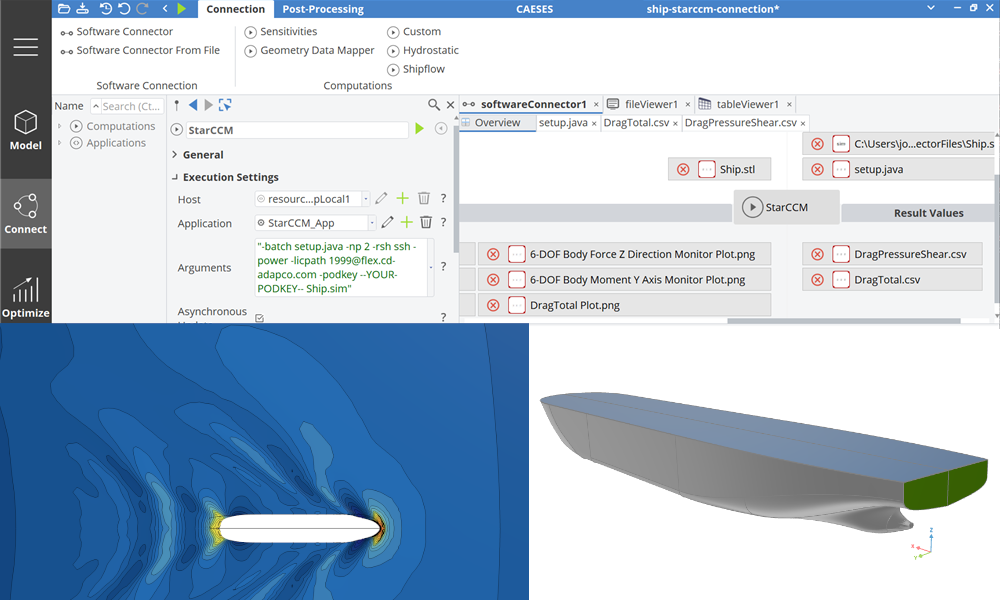Viewport: 1000px width, 600px height.
Task: Add a new Application with green plus
Action: (407, 223)
